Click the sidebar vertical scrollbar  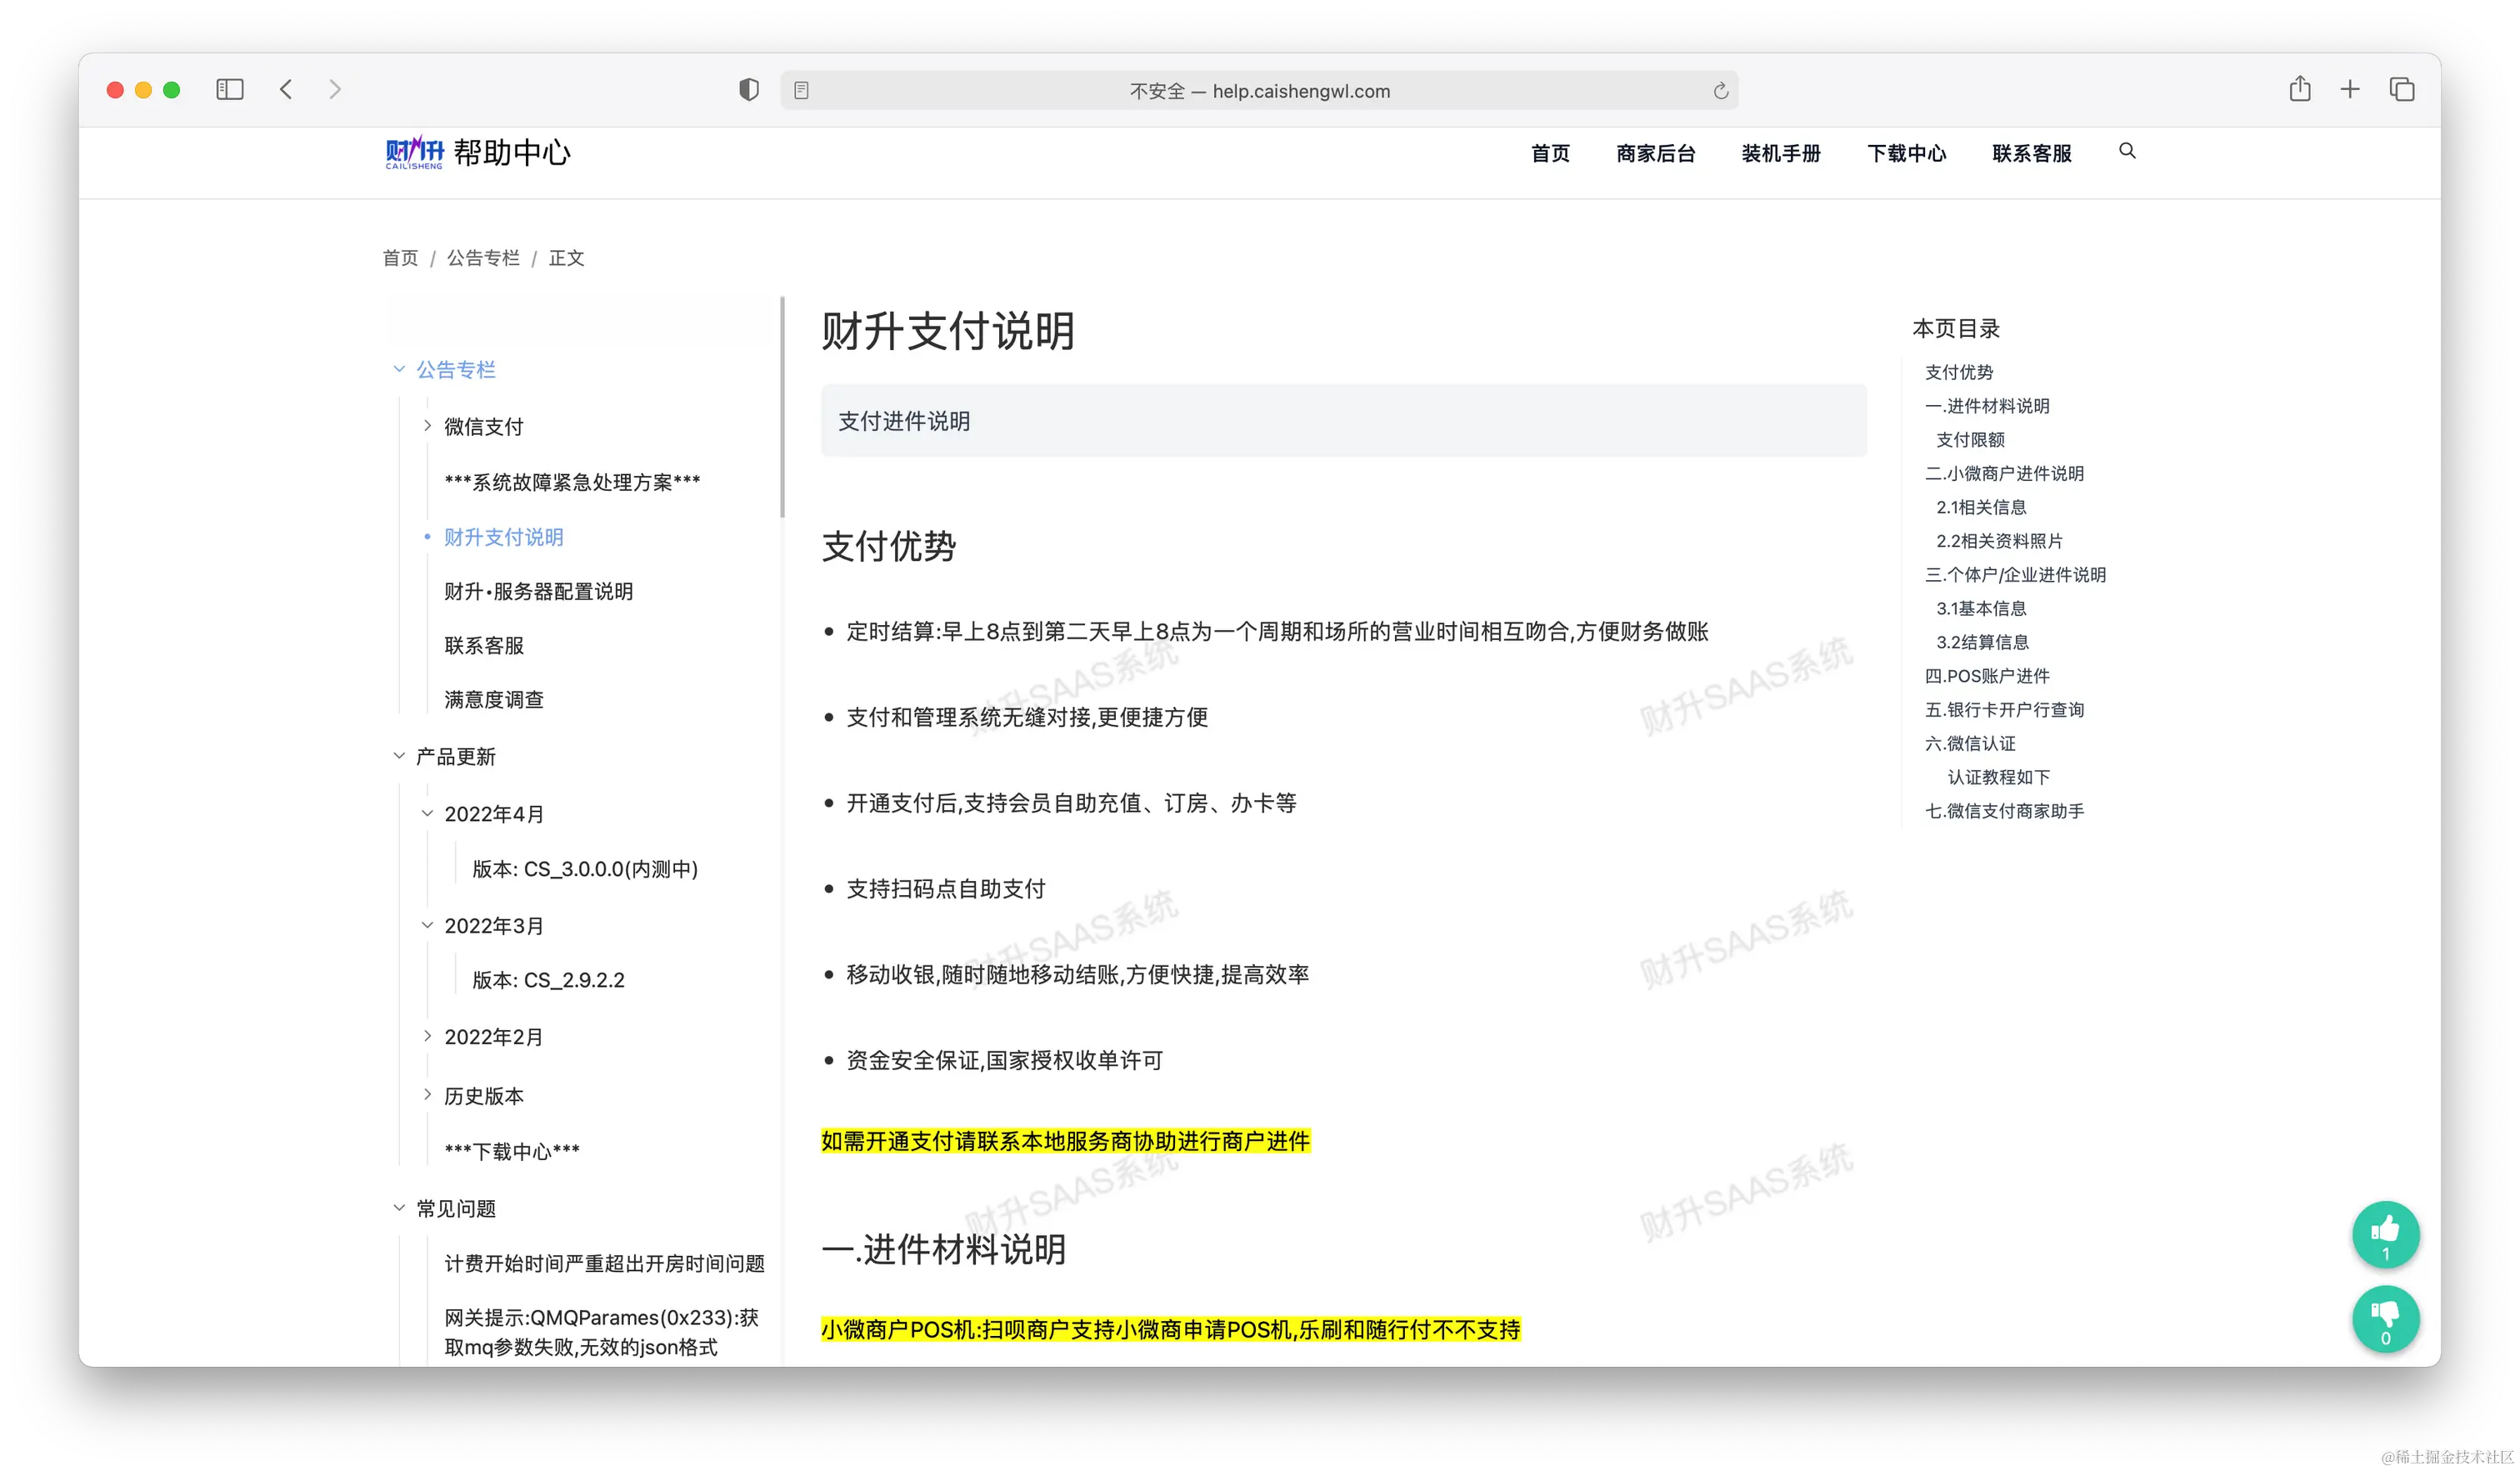[x=782, y=407]
